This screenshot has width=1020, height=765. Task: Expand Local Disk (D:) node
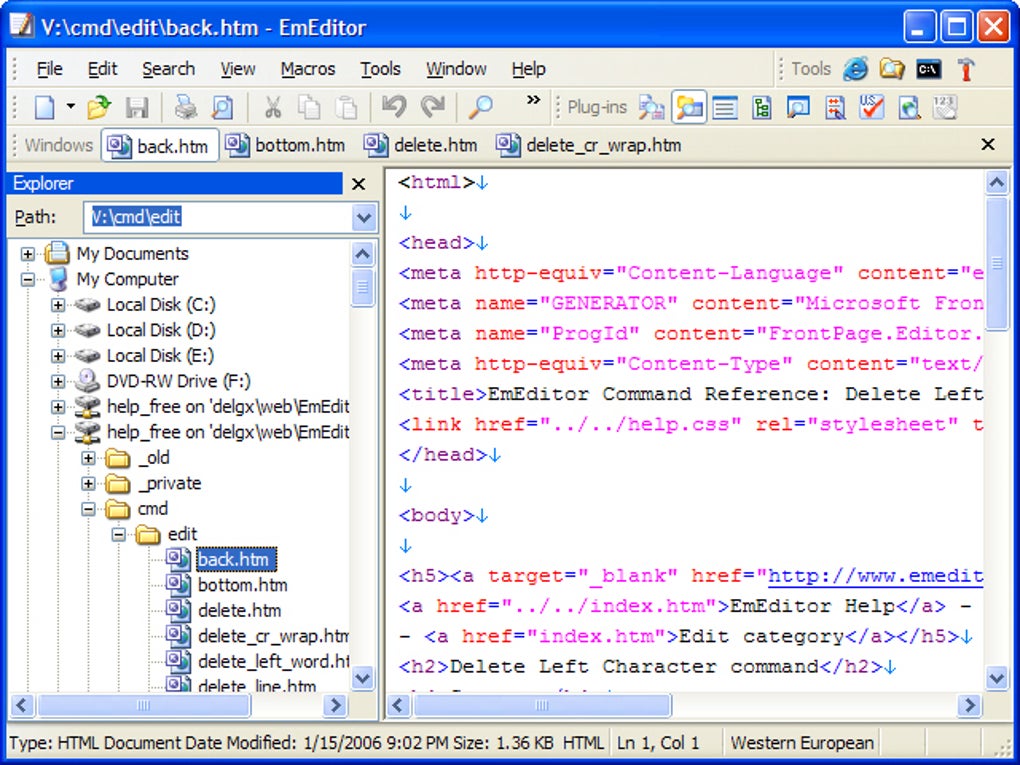point(58,330)
